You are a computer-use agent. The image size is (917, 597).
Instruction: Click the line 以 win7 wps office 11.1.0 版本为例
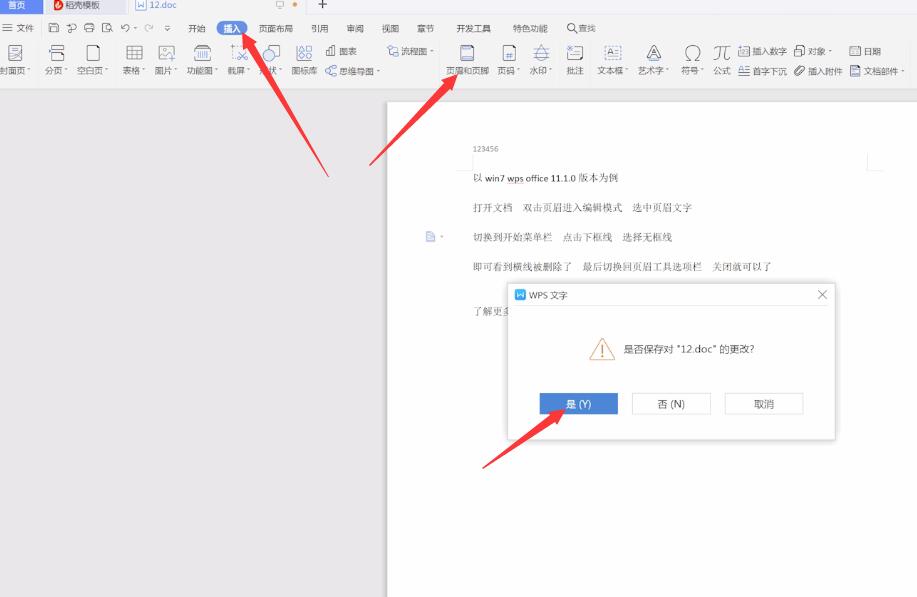point(545,178)
